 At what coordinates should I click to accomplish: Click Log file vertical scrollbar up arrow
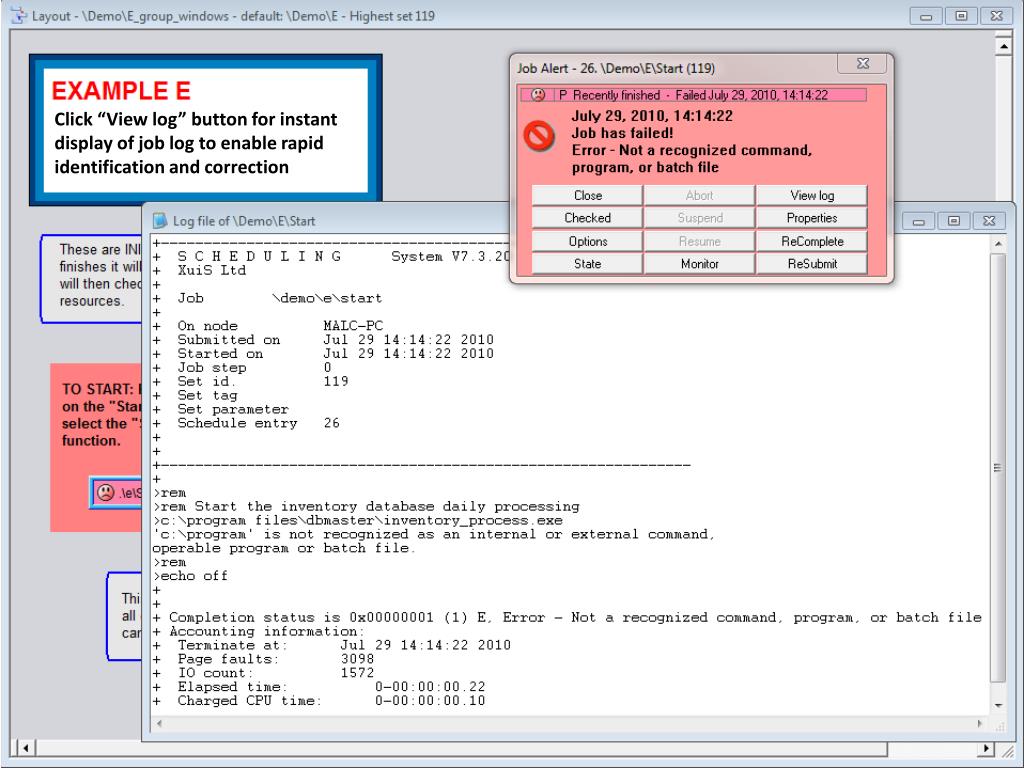998,244
